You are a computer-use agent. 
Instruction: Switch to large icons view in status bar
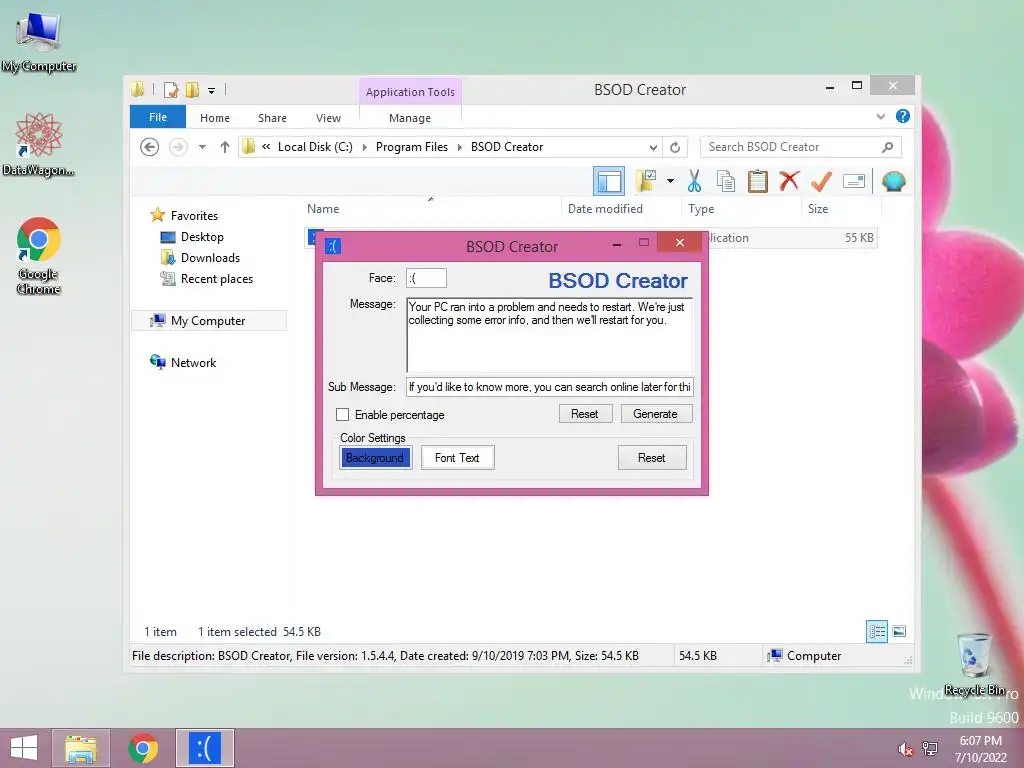(899, 631)
